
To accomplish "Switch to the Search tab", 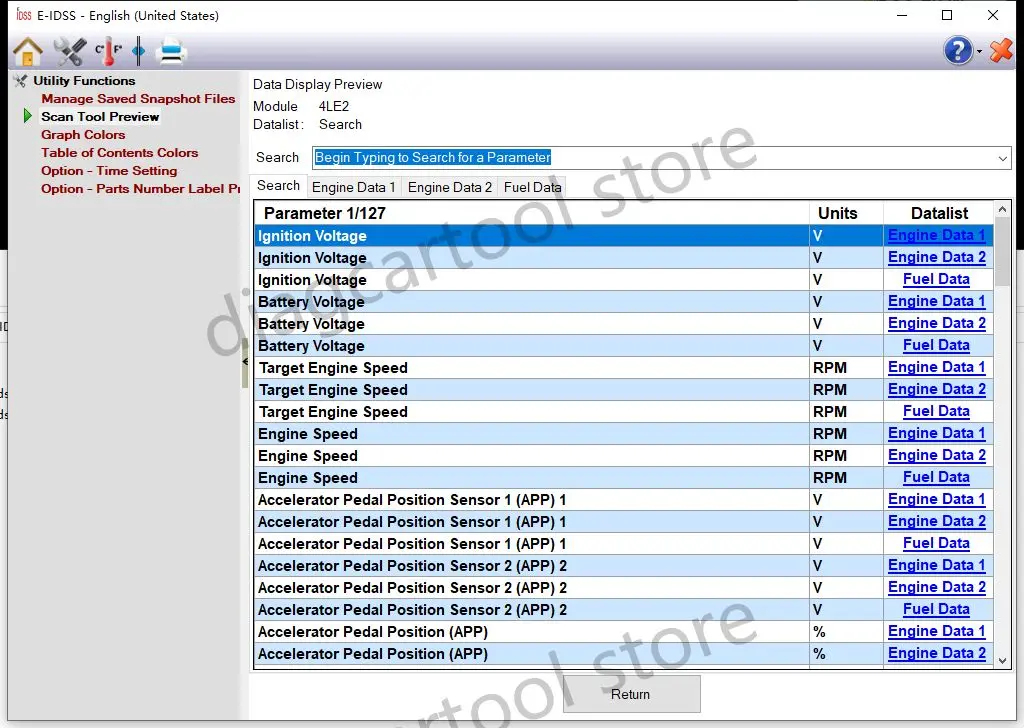I will pyautogui.click(x=278, y=185).
